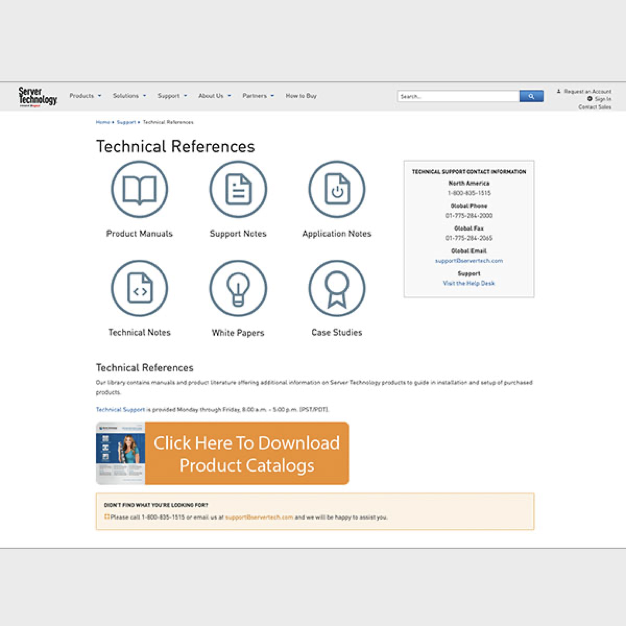Image resolution: width=626 pixels, height=626 pixels.
Task: Follow the Visit the Help Desk link
Action: pos(469,283)
